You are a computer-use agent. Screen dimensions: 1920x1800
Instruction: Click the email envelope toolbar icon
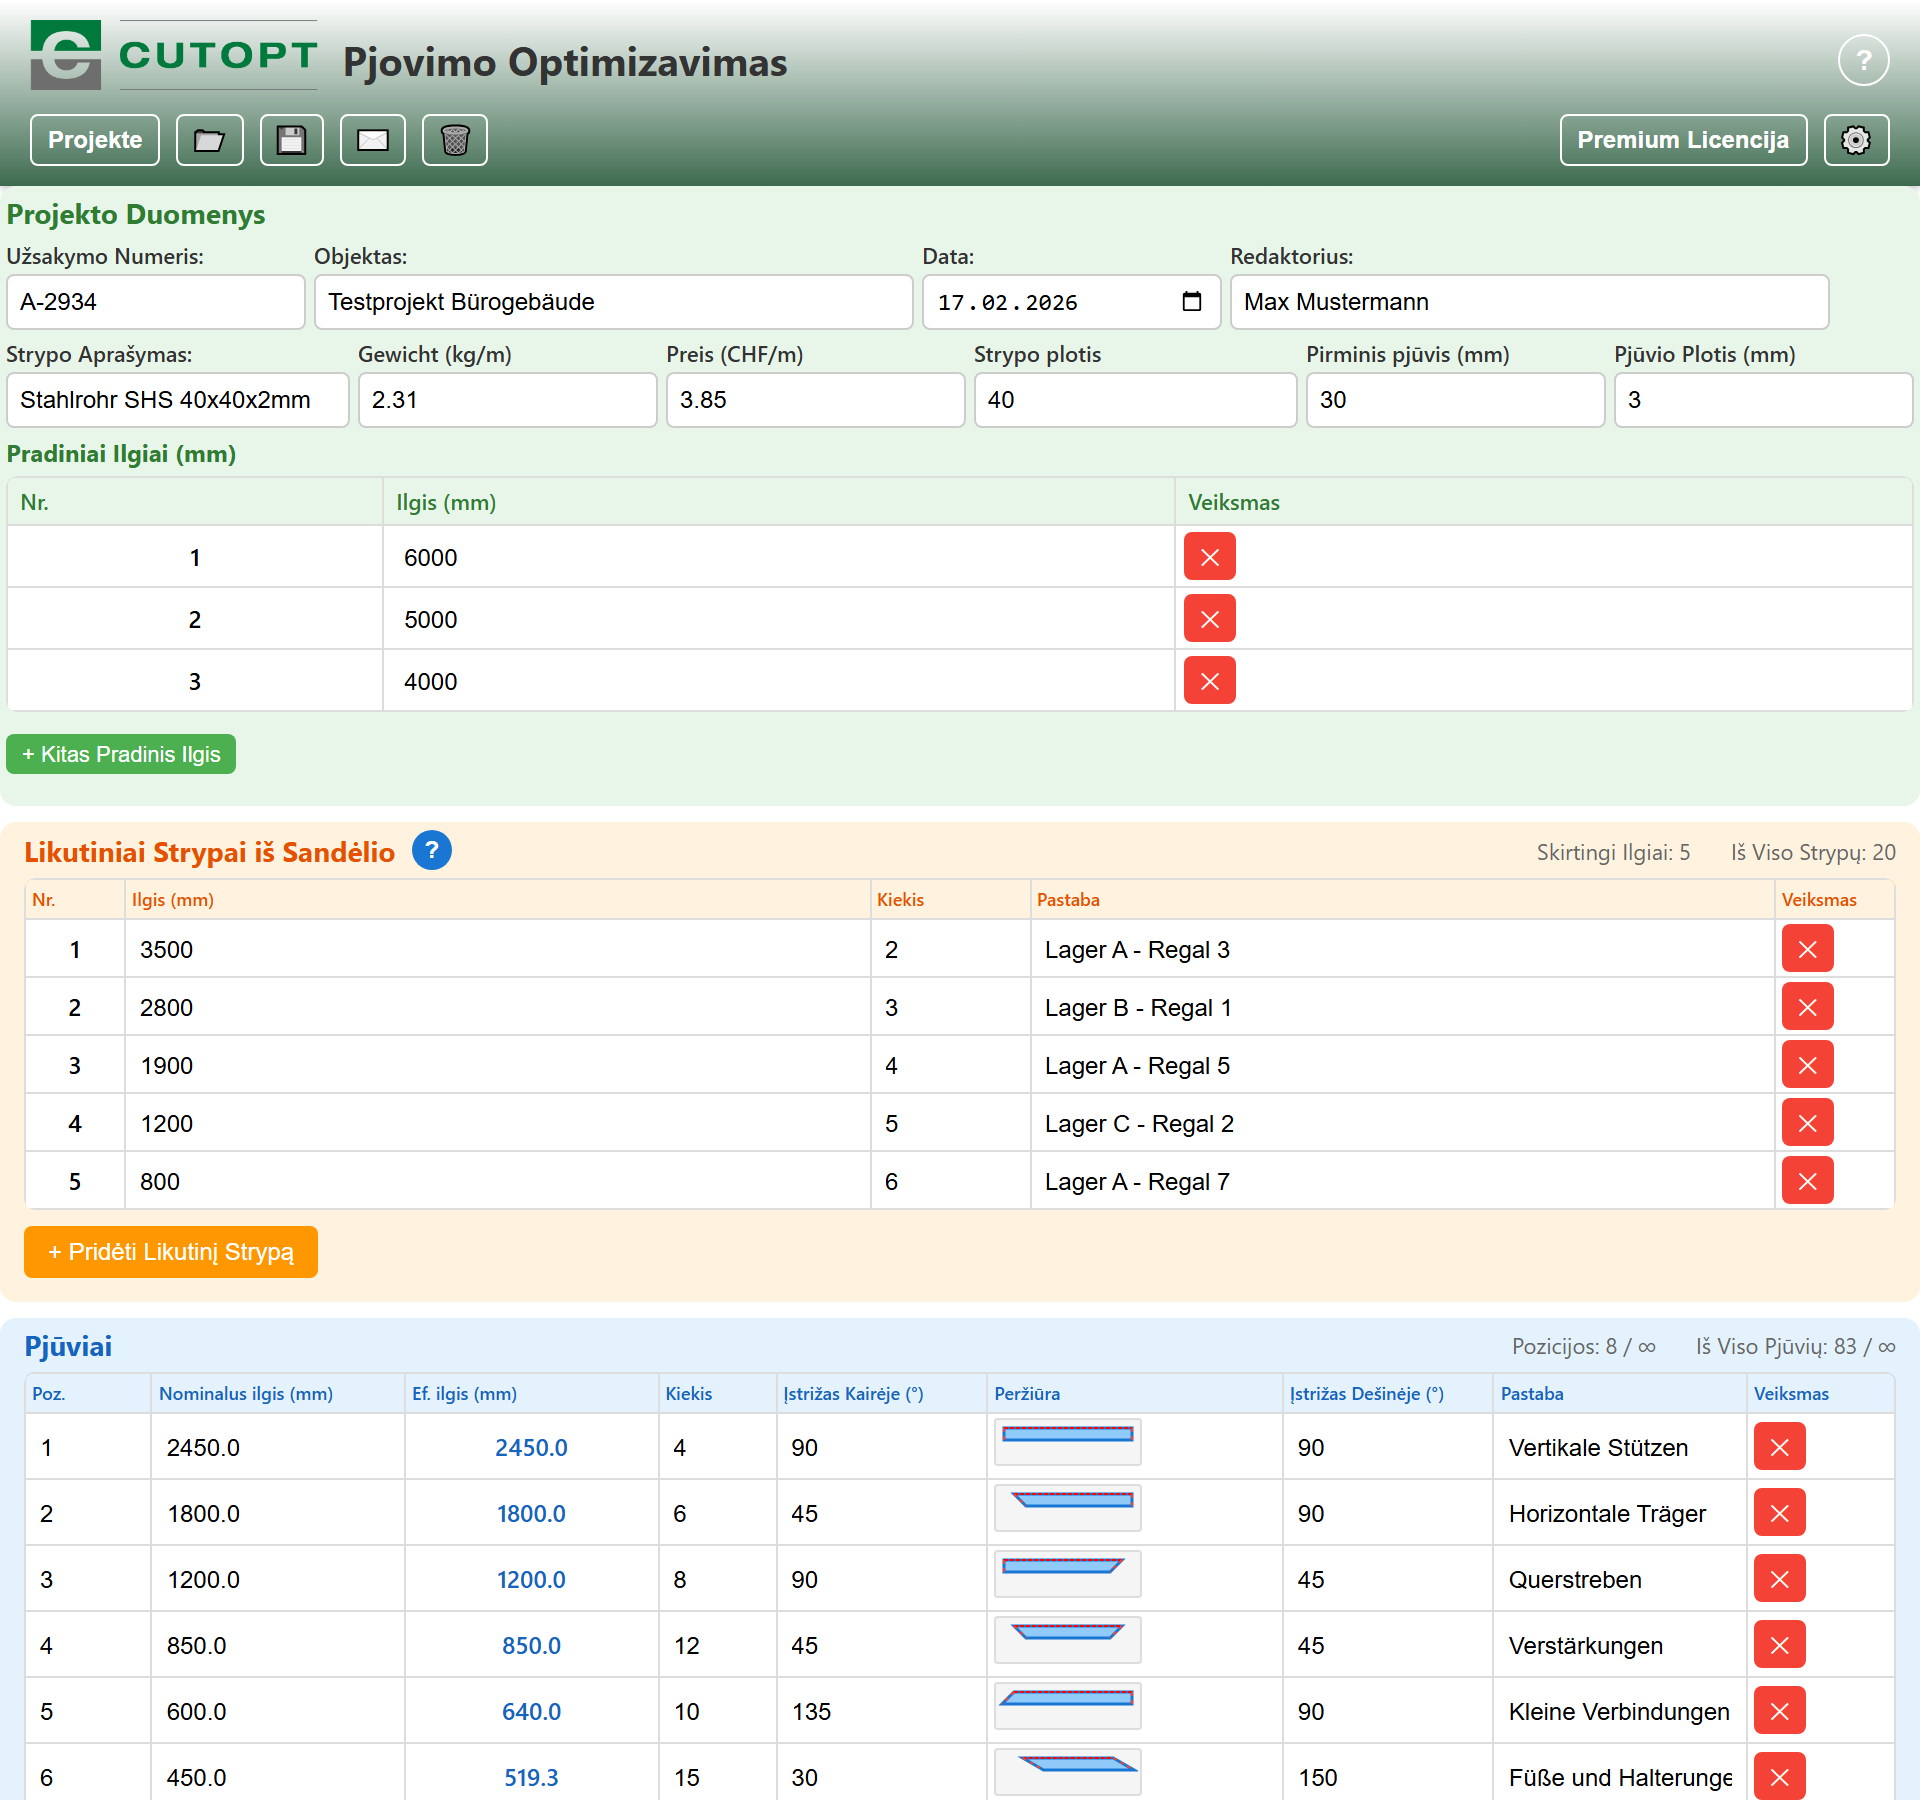pos(373,140)
